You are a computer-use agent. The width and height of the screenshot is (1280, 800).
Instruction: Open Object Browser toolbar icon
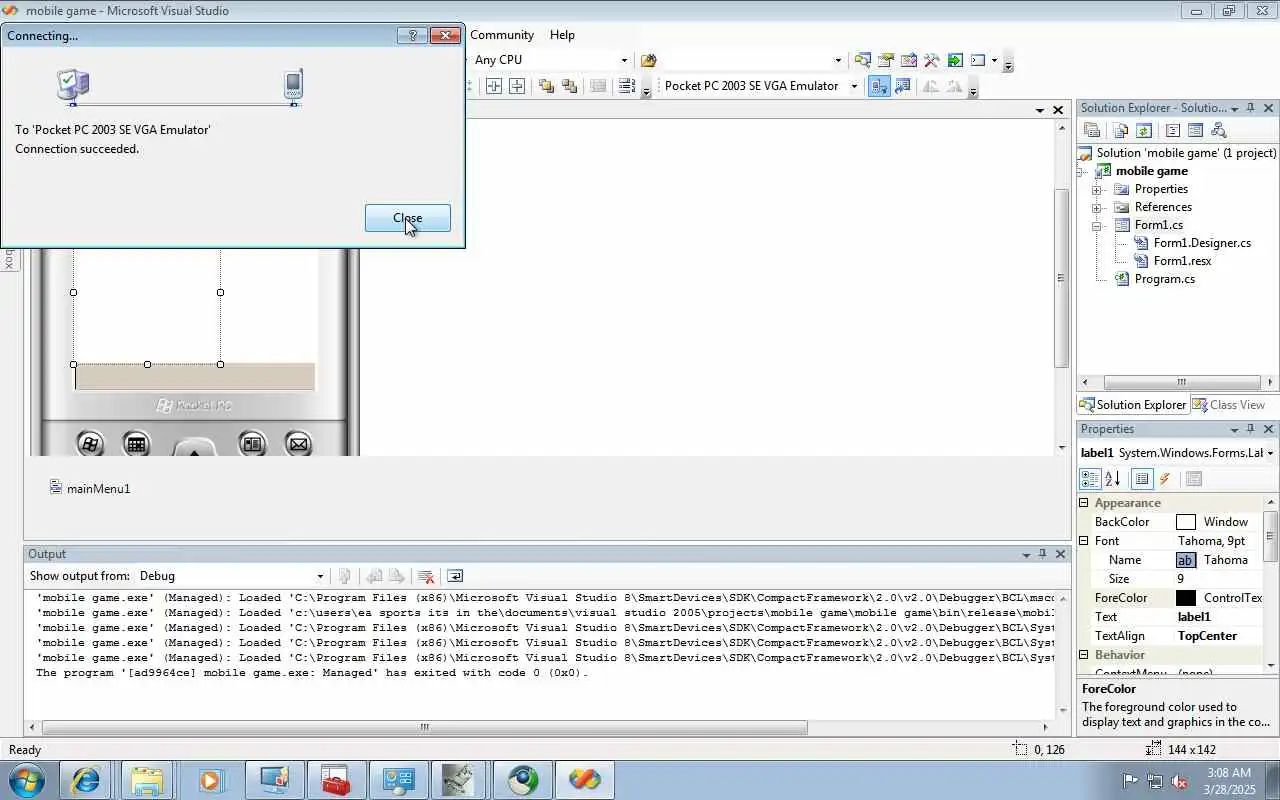[908, 60]
